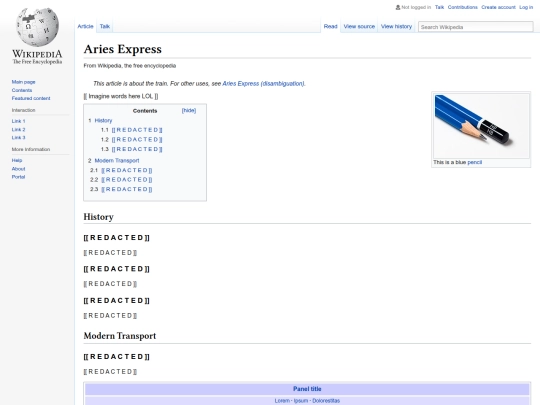Open contents entry 2.3 REDACTED
The image size is (540, 405).
click(x=127, y=189)
